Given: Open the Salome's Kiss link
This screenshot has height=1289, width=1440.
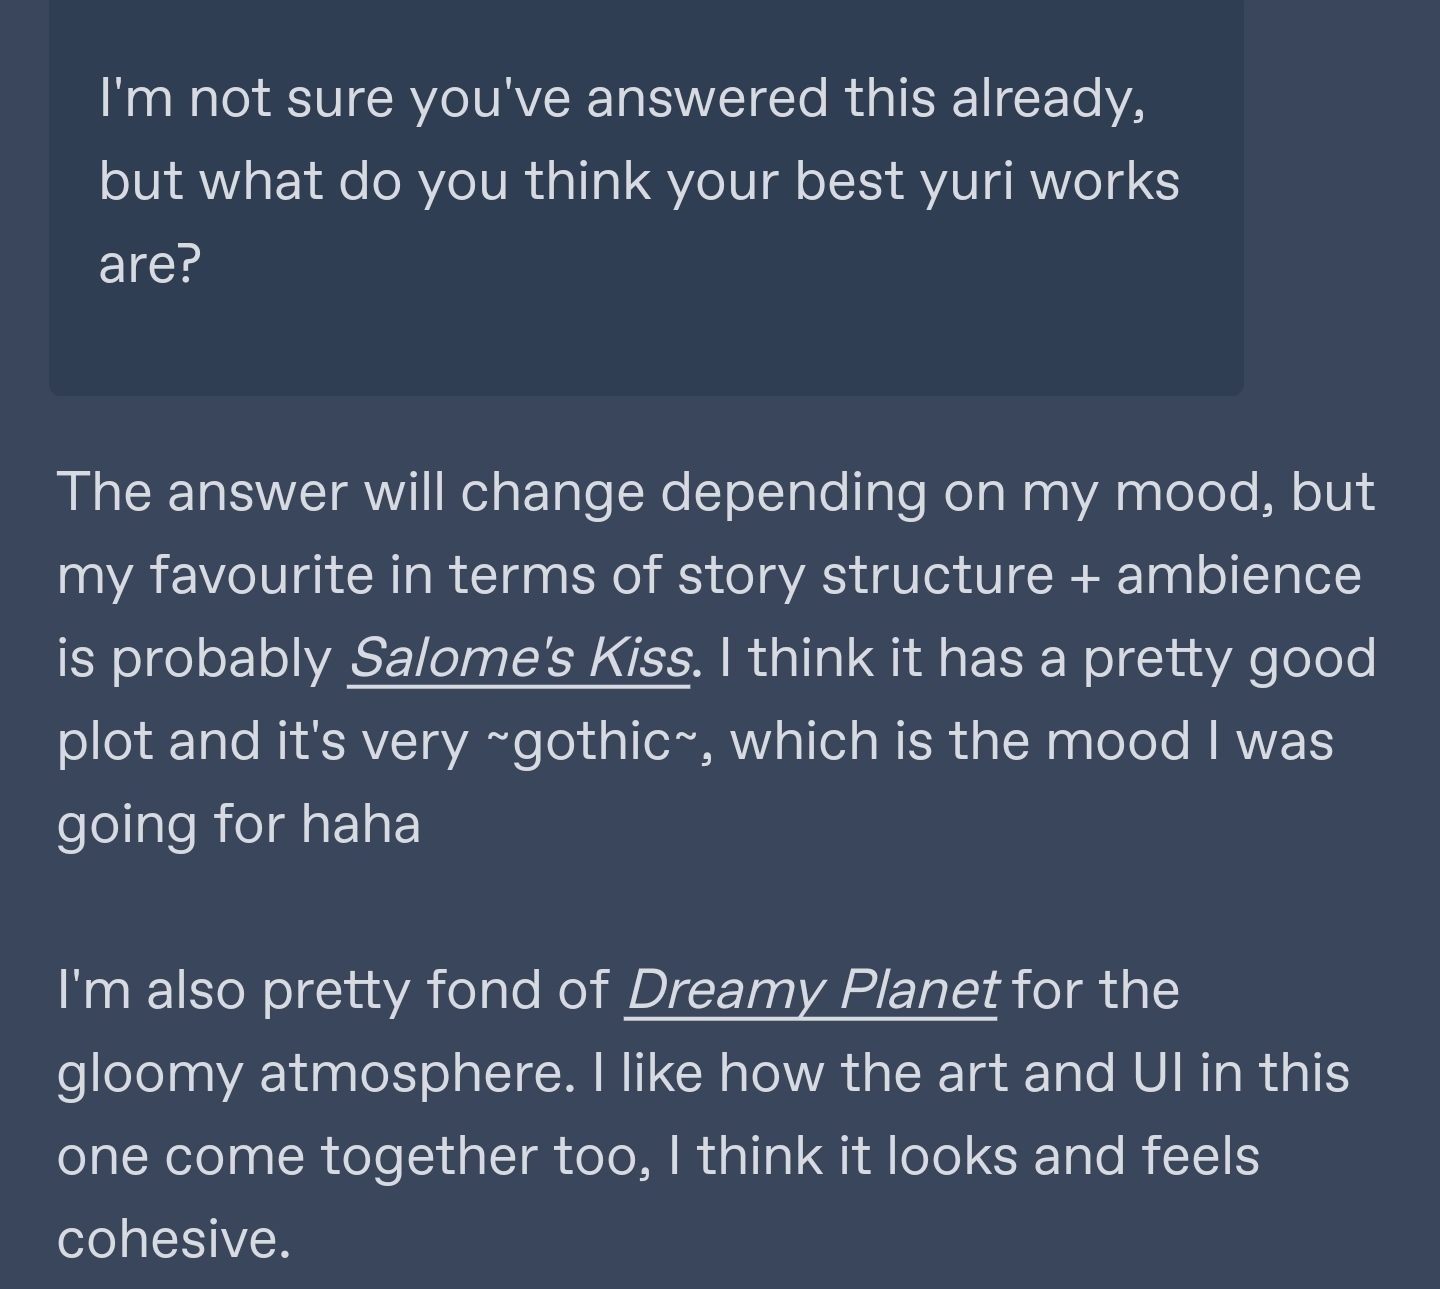Looking at the screenshot, I should click(519, 658).
